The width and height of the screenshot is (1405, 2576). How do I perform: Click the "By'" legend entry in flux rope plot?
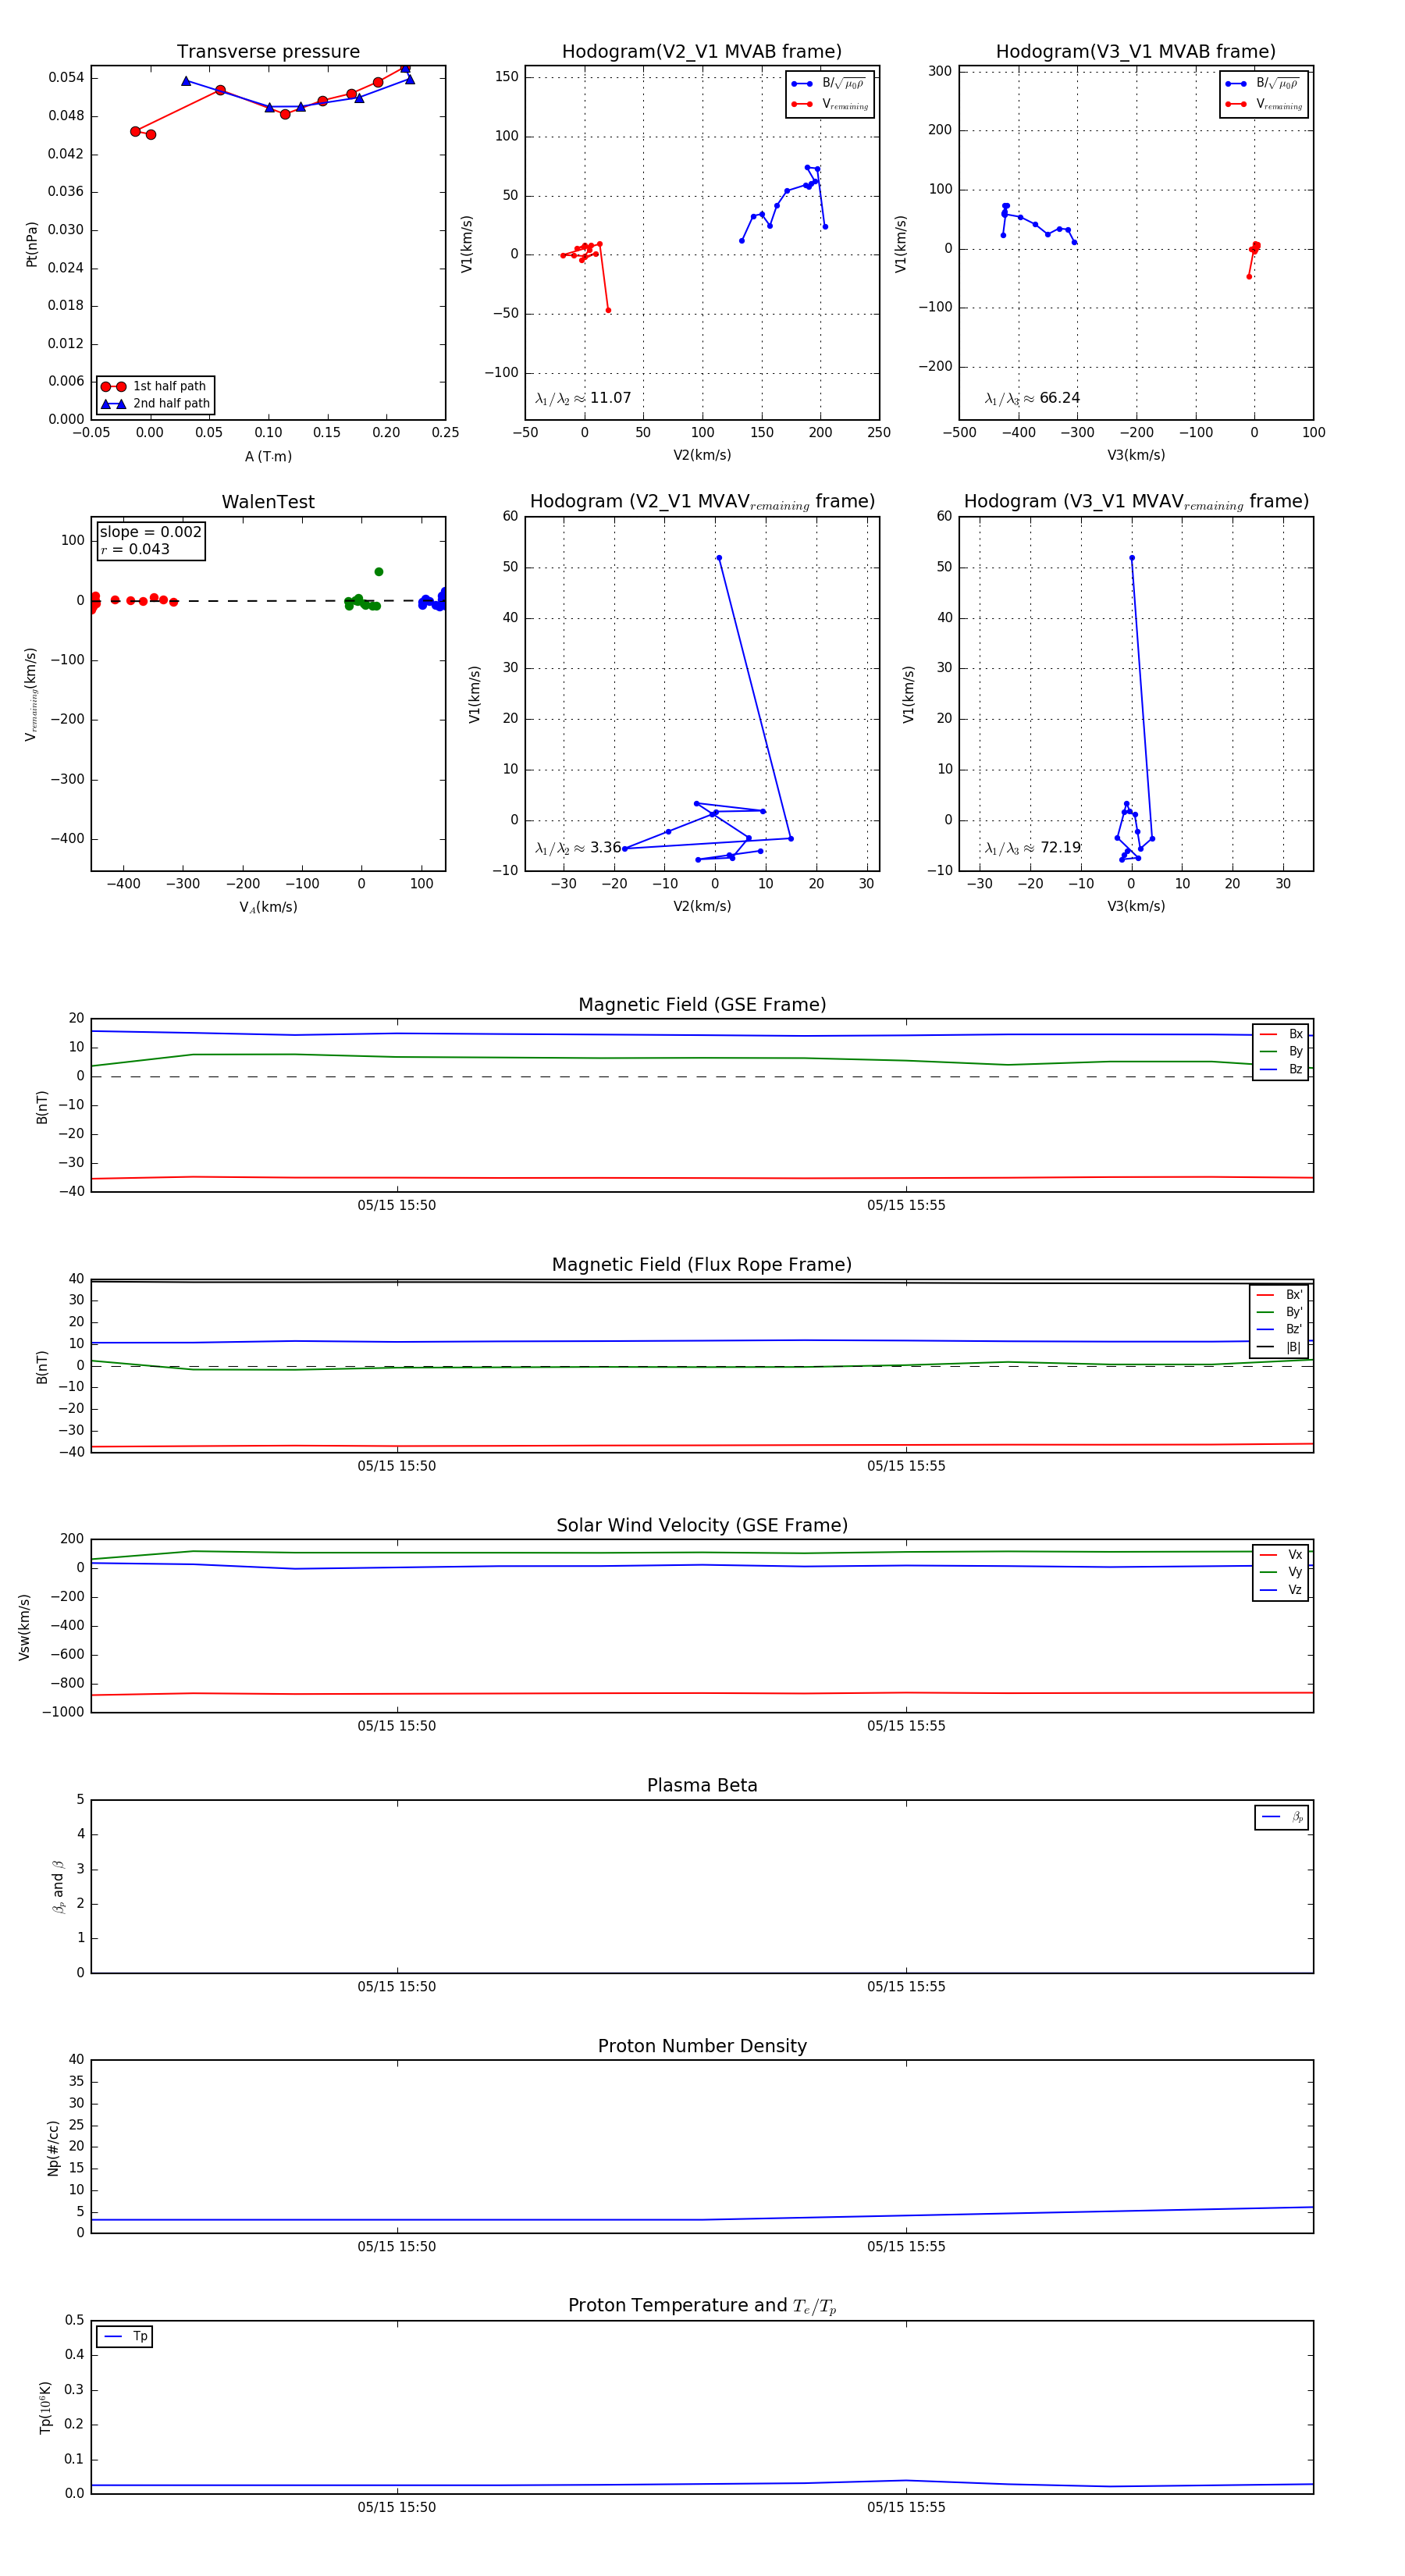(x=1280, y=1312)
